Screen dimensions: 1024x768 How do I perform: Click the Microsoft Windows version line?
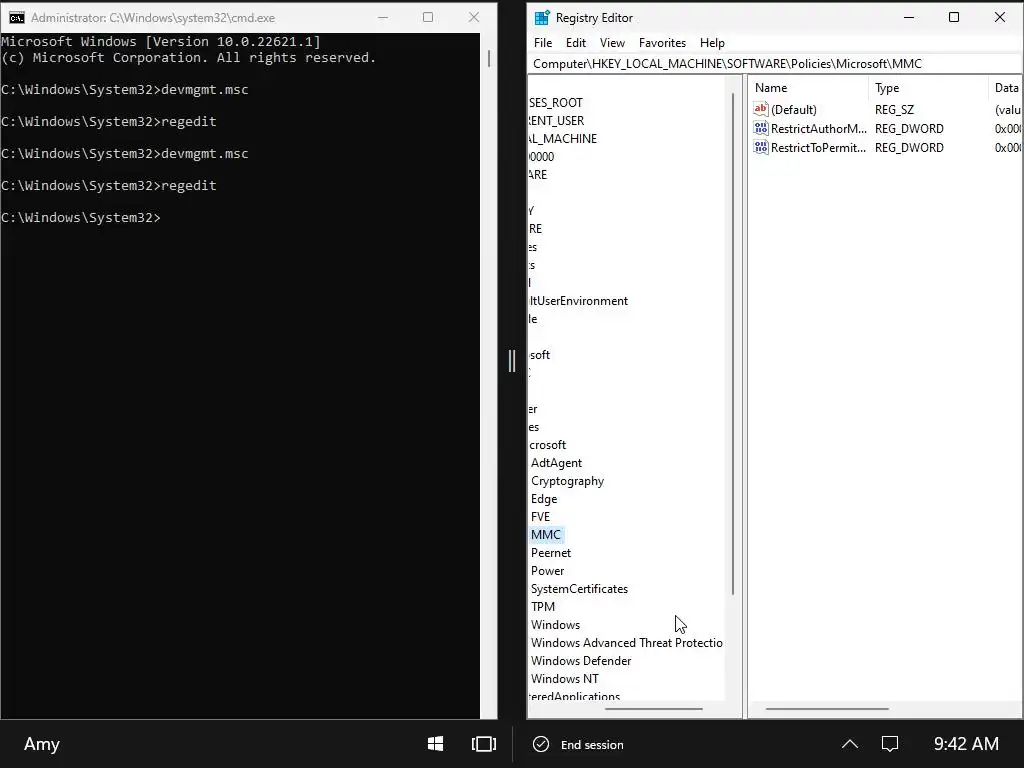[x=161, y=41]
